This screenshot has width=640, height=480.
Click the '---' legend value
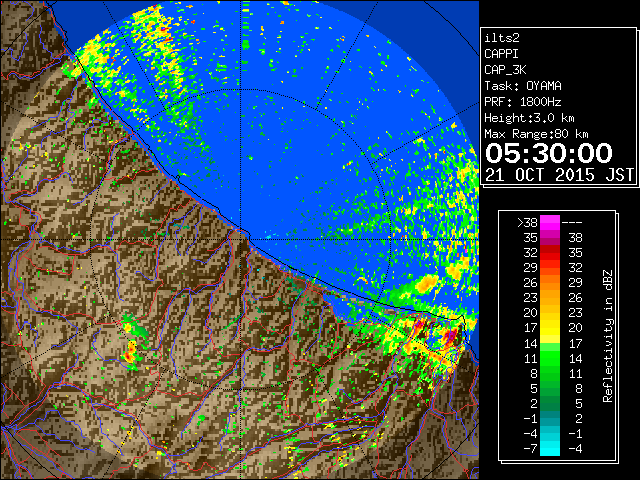(572, 223)
